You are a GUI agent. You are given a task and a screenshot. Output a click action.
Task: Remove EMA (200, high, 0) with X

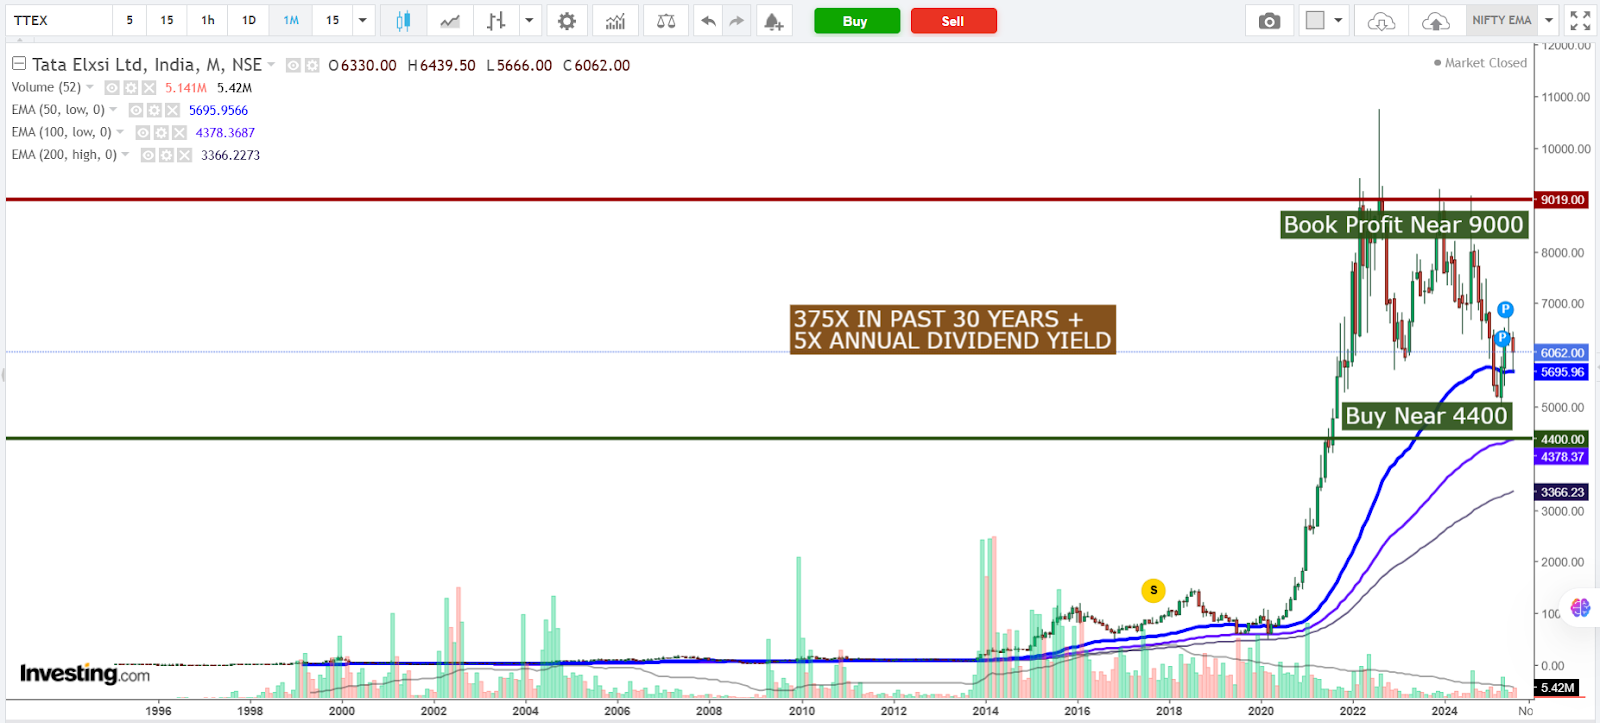(184, 155)
